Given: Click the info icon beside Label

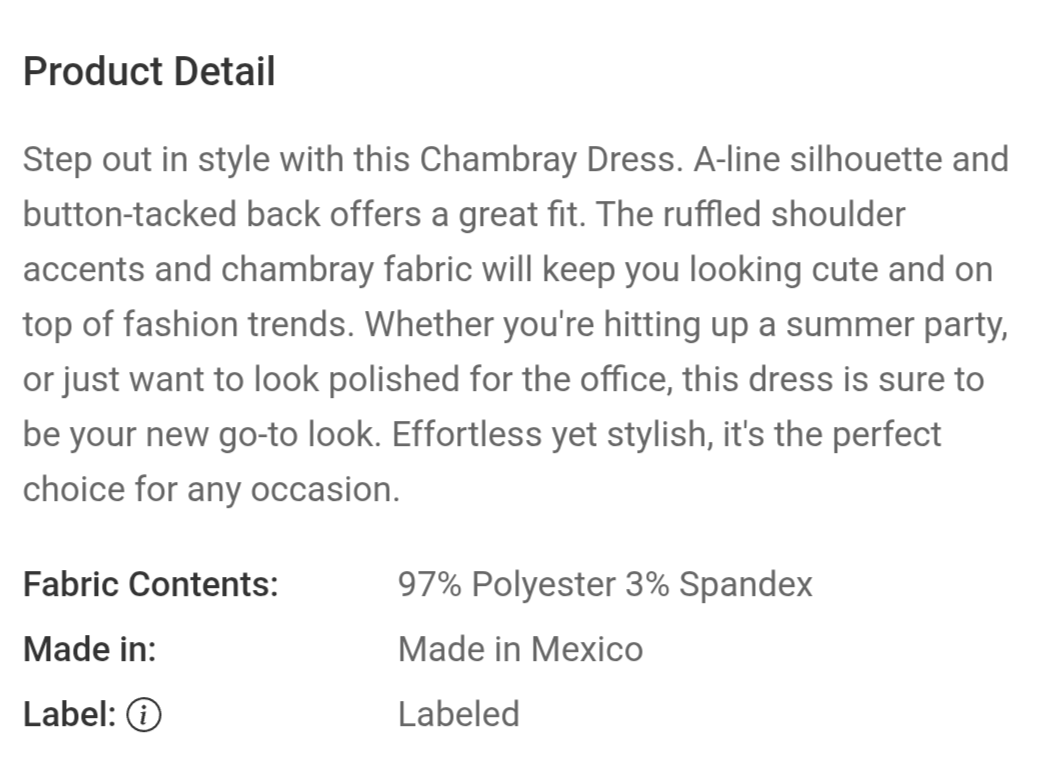Looking at the screenshot, I should (x=146, y=714).
